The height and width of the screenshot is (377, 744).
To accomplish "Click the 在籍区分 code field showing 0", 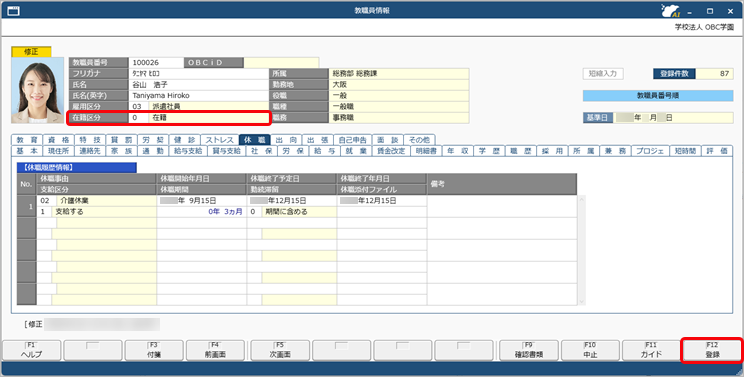I will coord(138,118).
